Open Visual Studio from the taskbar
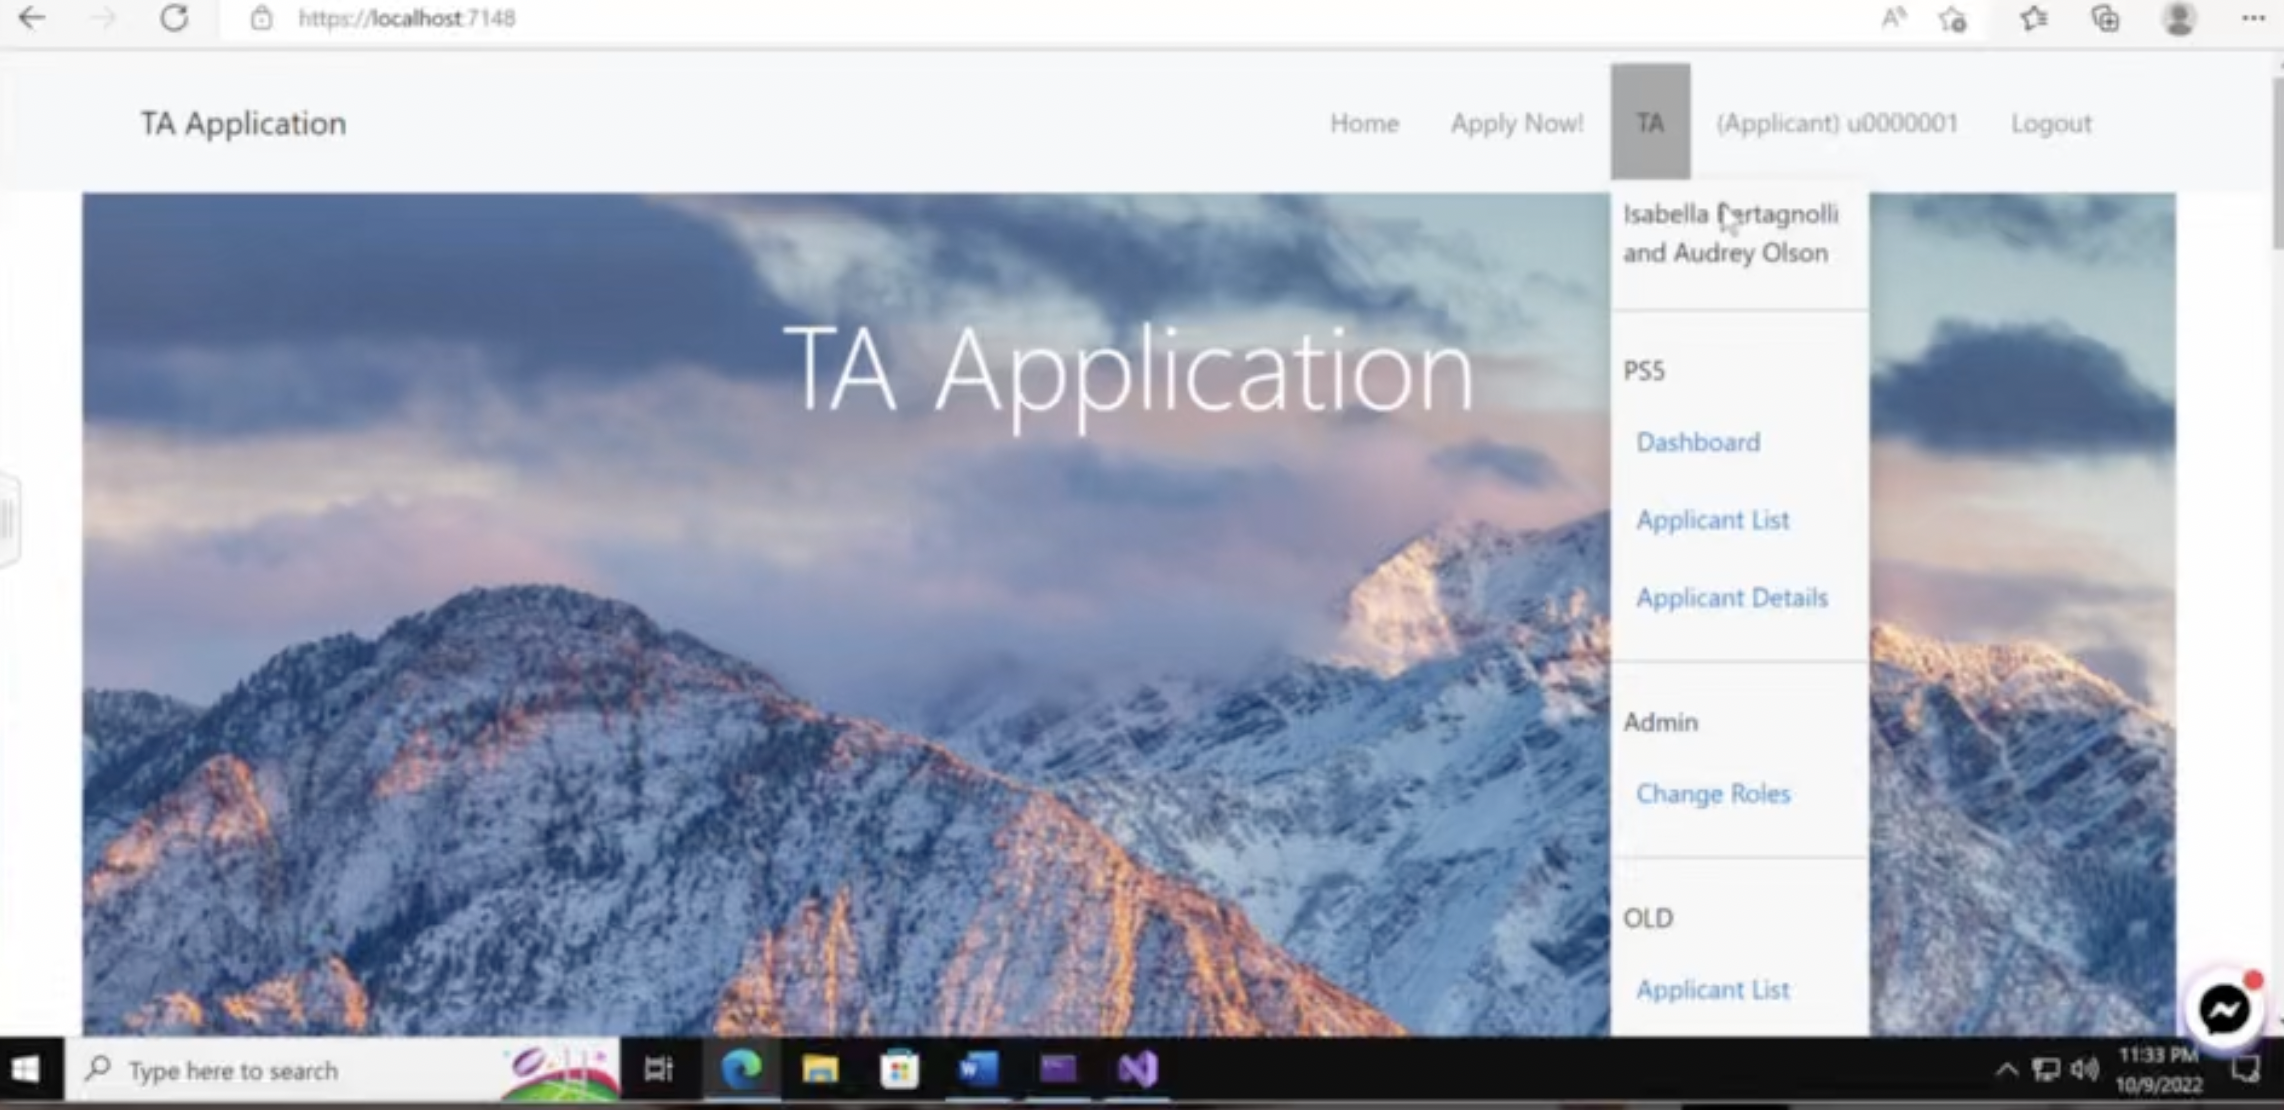The width and height of the screenshot is (2284, 1110). [1137, 1070]
